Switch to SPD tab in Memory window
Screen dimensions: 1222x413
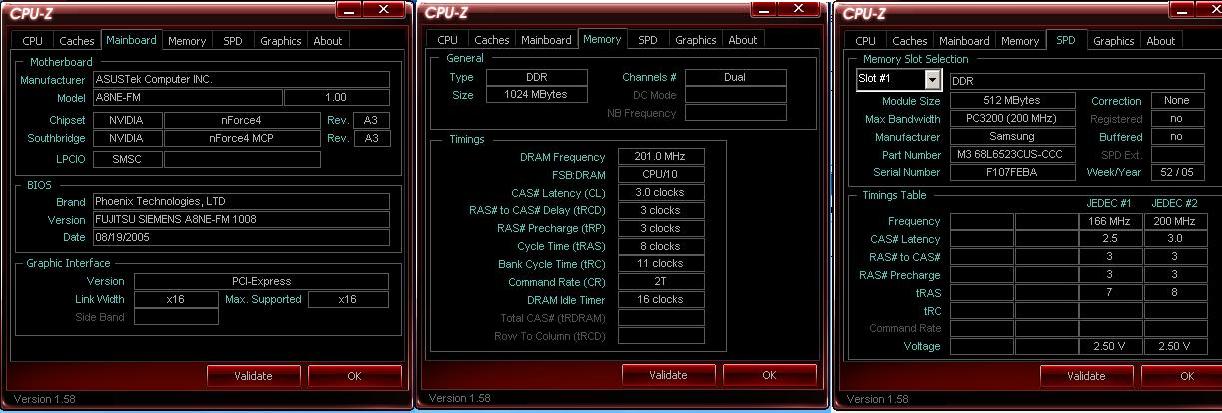tap(648, 40)
